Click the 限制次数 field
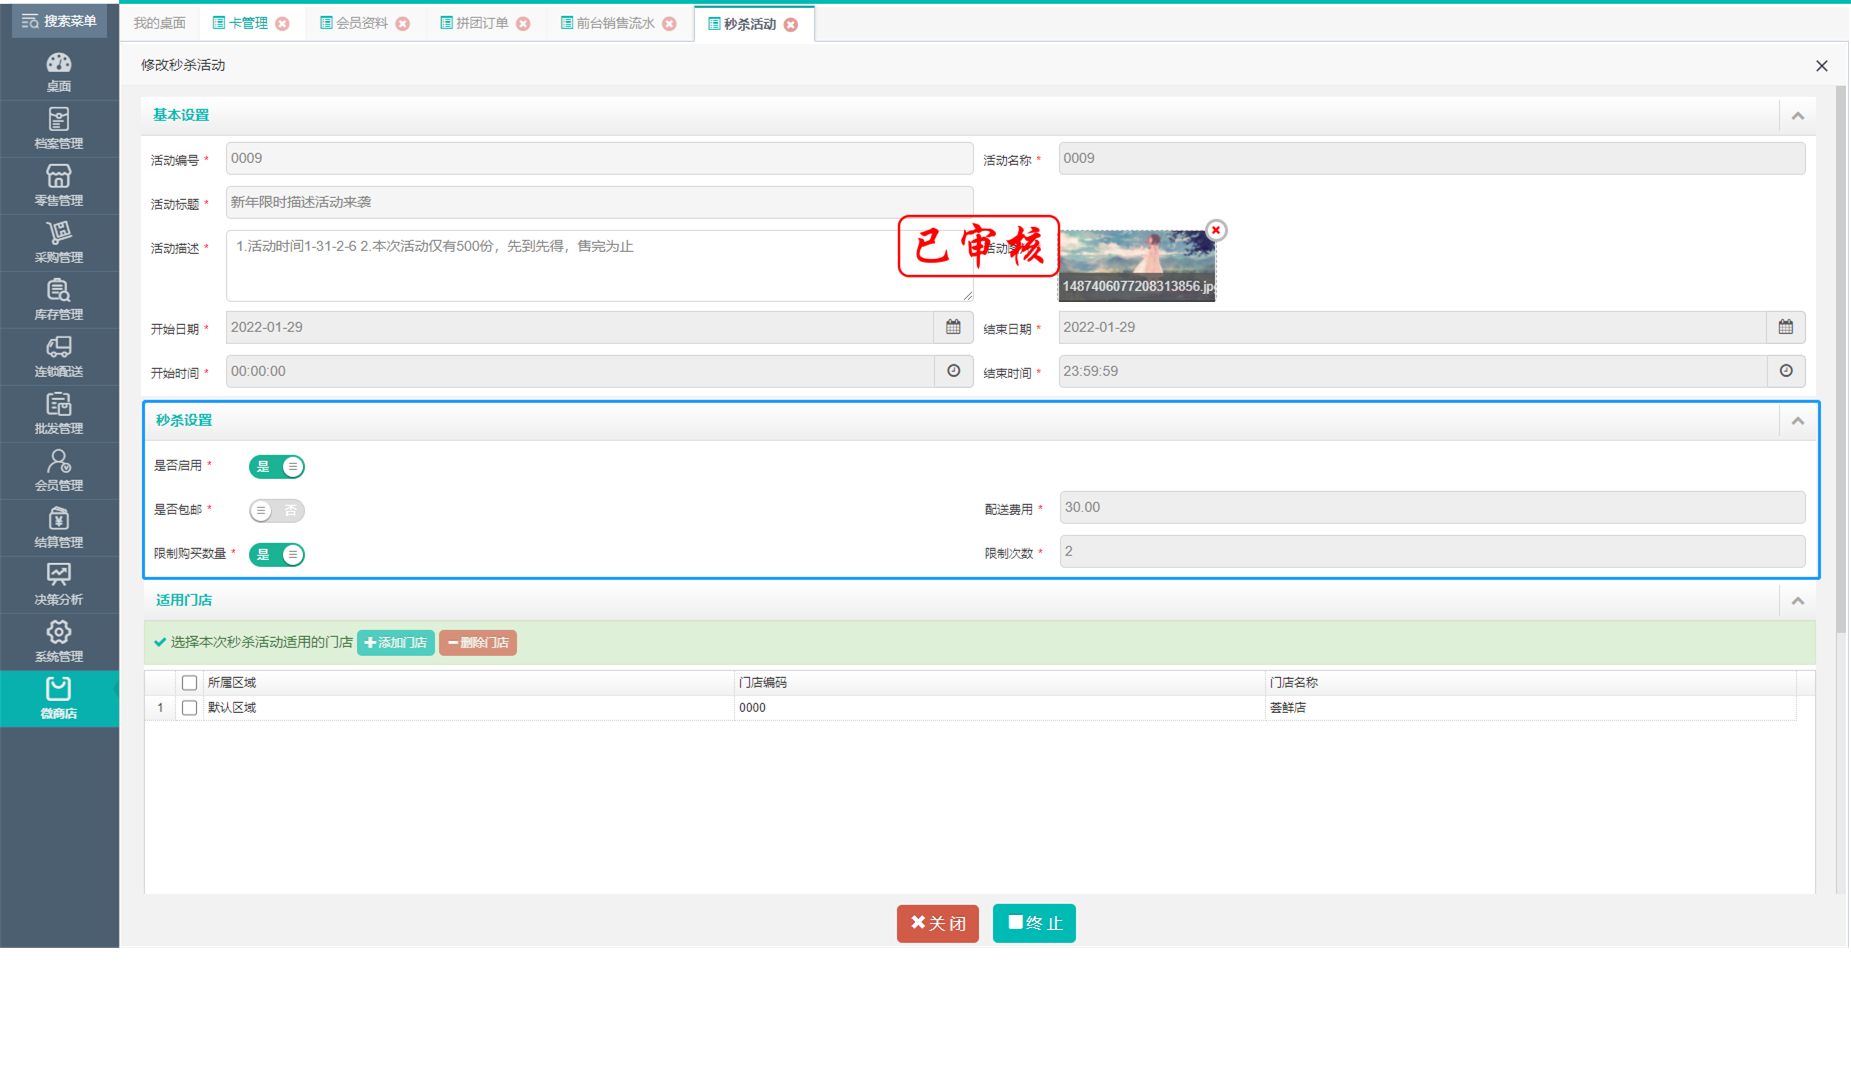This screenshot has width=1851, height=1075. pos(1432,551)
